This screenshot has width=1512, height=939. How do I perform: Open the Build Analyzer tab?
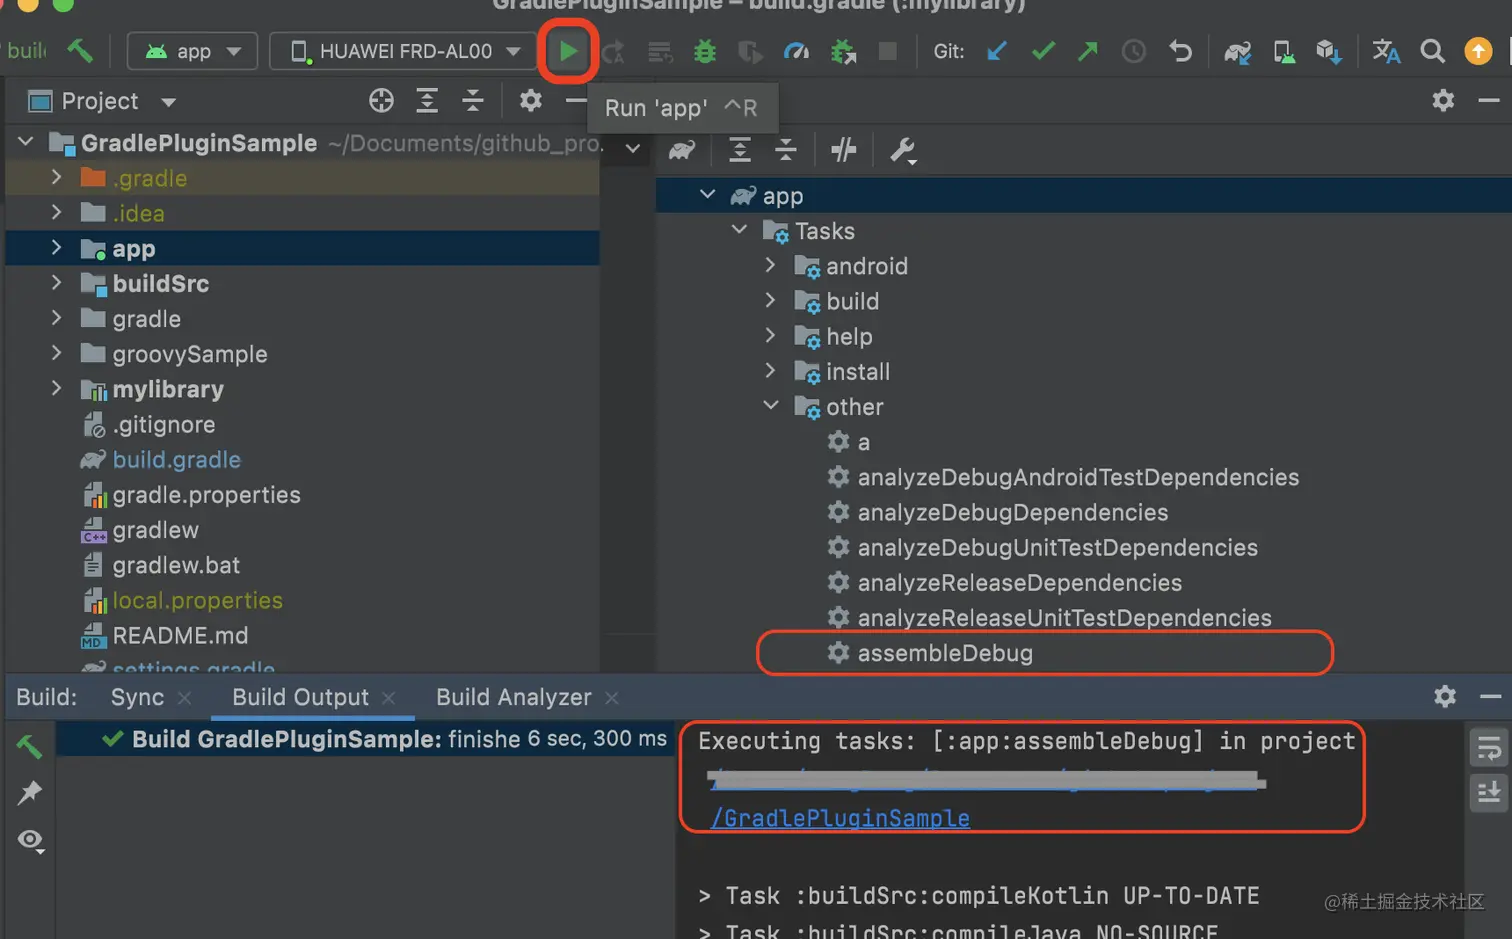(513, 697)
